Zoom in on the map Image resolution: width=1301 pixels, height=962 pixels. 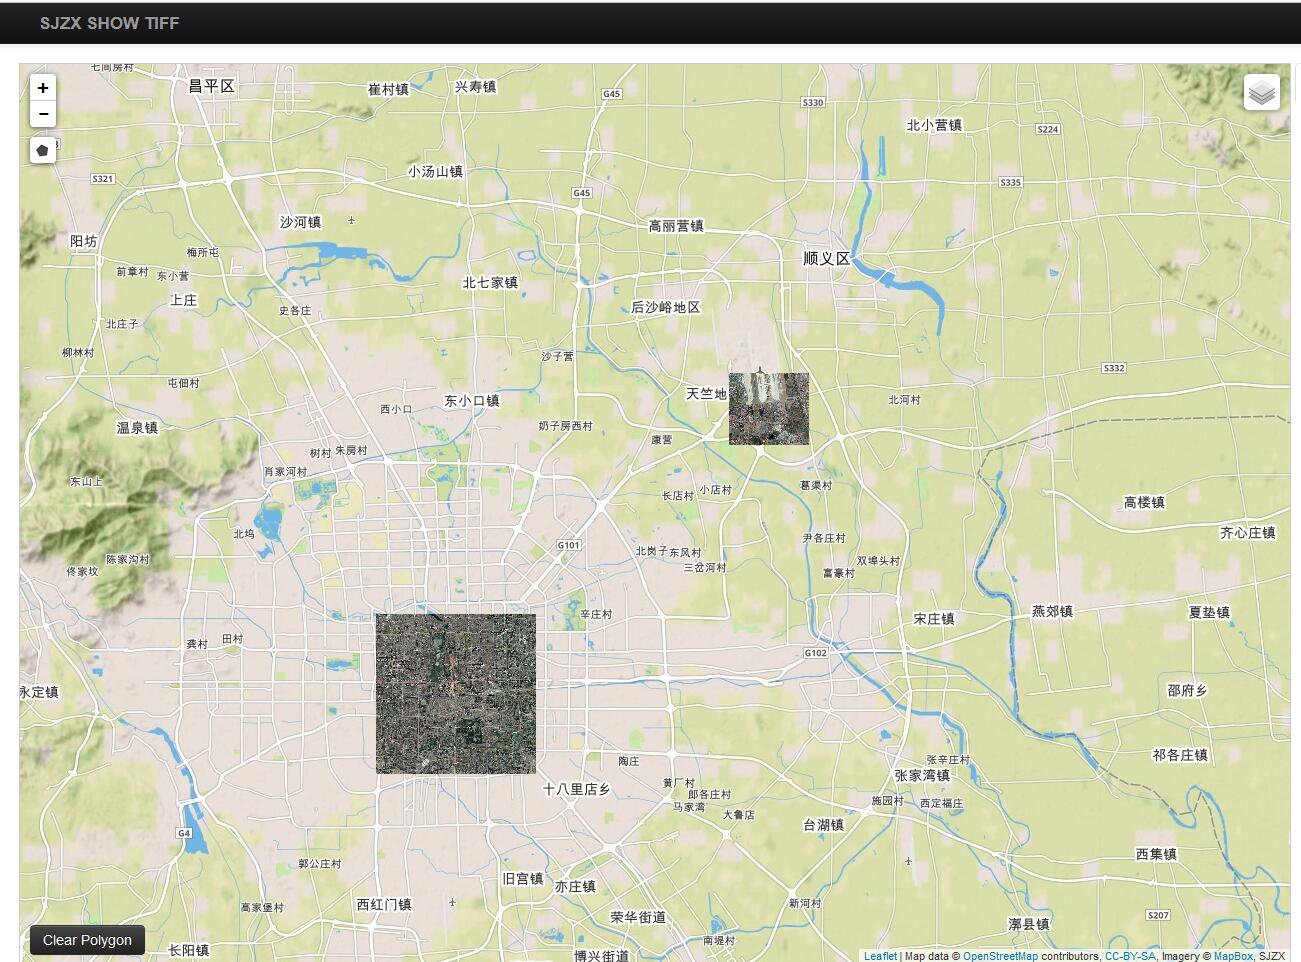43,88
